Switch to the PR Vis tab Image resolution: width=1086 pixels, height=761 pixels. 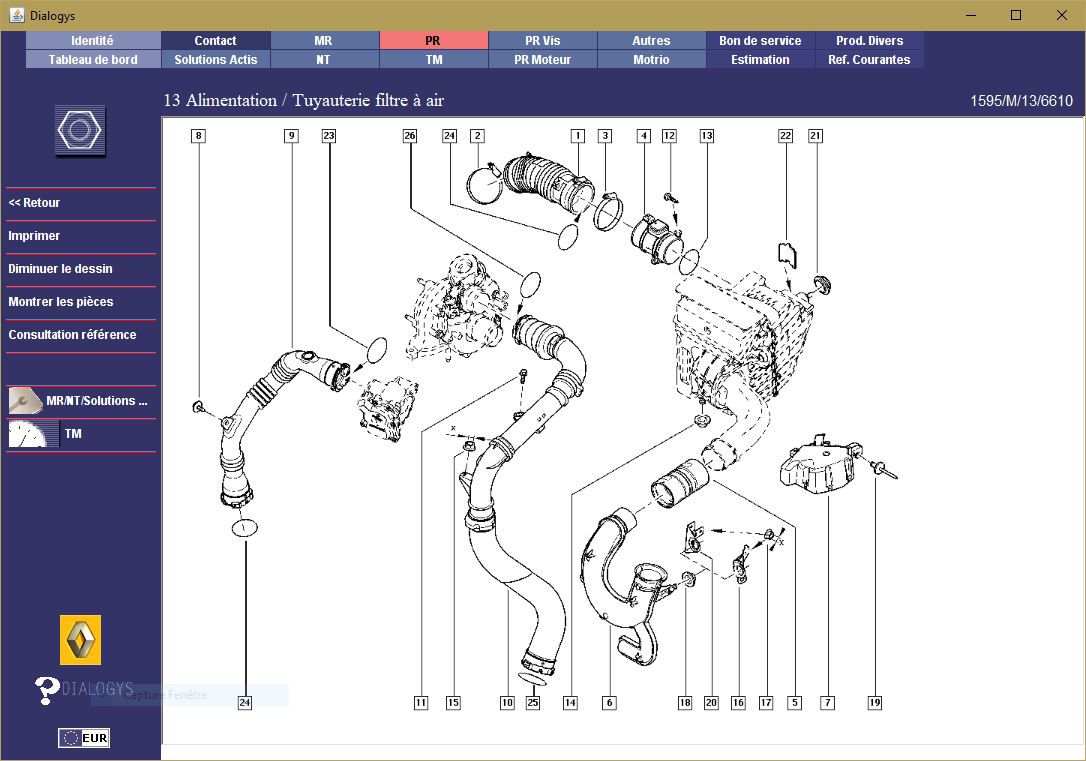542,41
